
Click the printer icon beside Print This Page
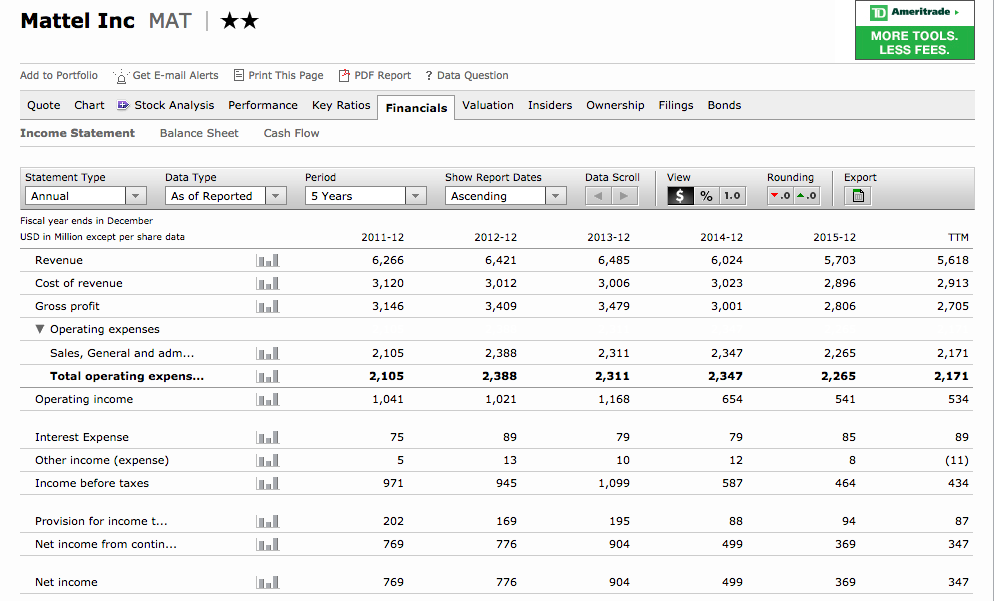pyautogui.click(x=239, y=75)
